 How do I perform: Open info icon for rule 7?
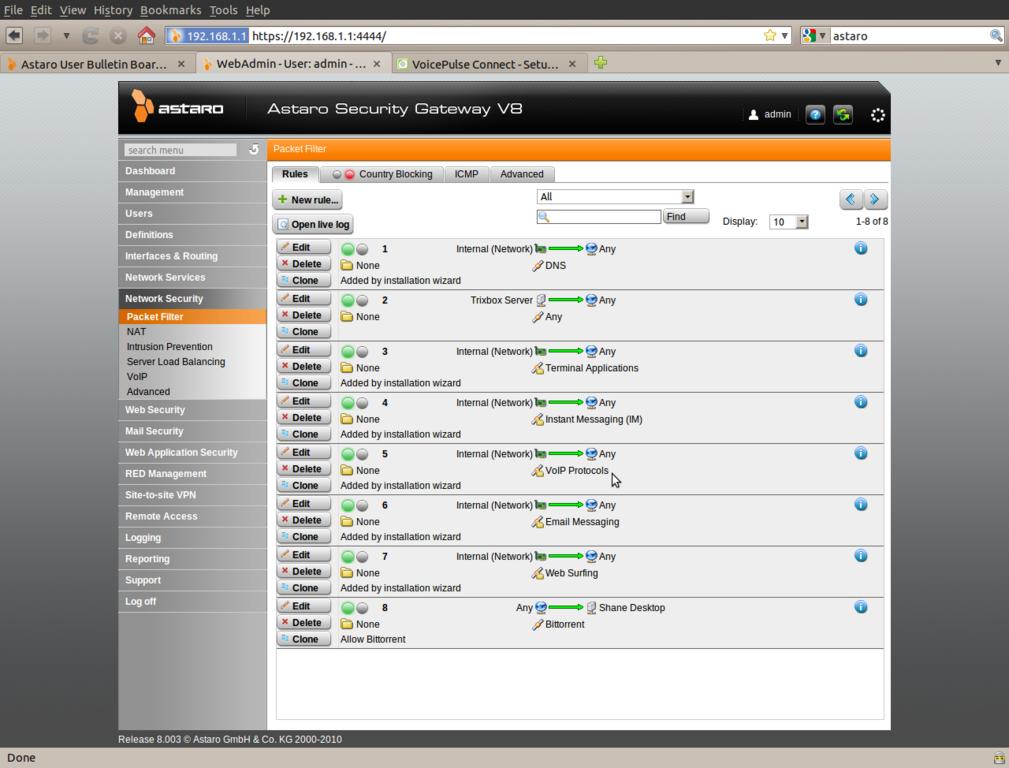tap(860, 556)
